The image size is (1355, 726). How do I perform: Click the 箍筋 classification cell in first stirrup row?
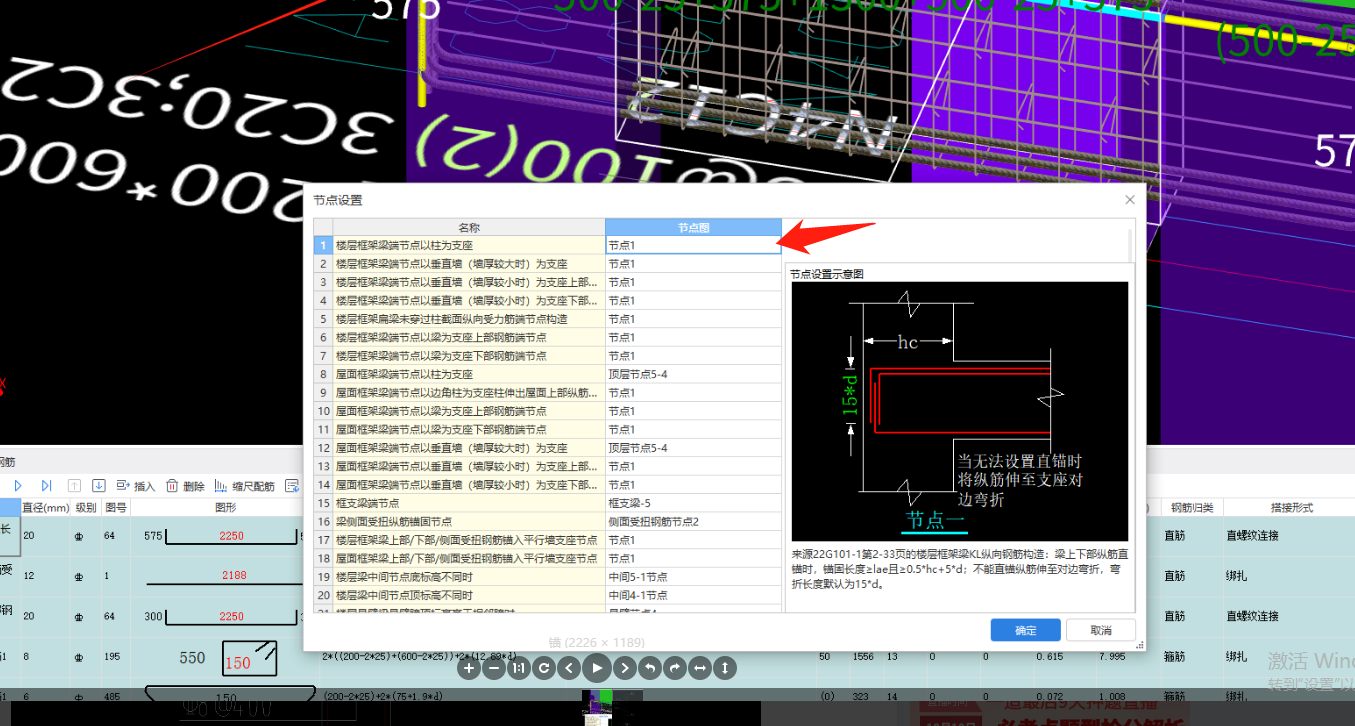(x=1176, y=656)
